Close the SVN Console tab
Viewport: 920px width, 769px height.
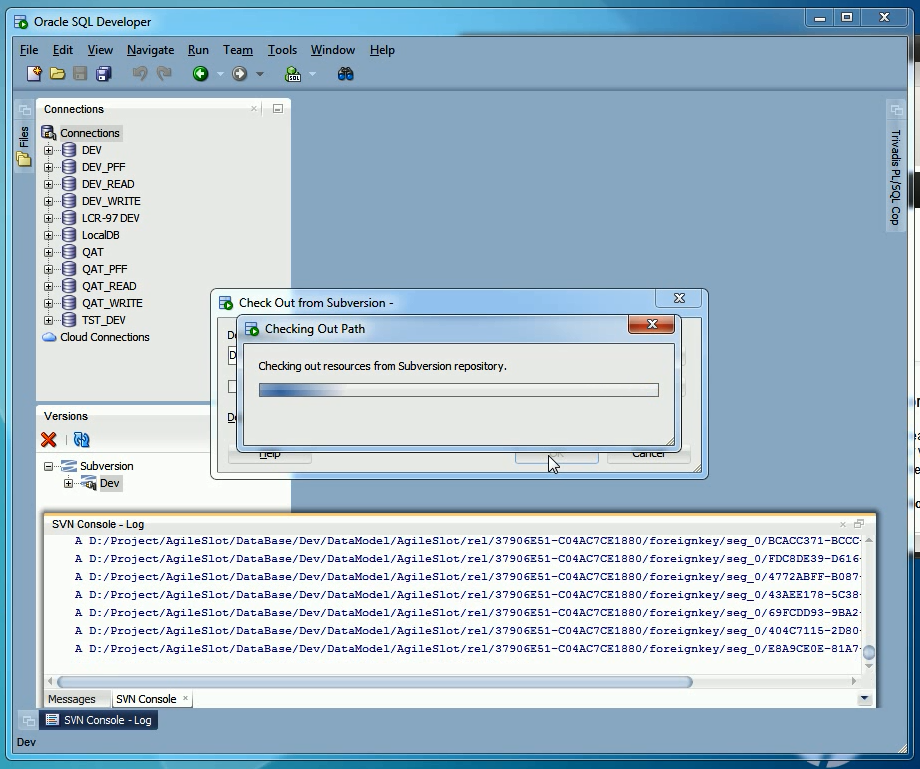pos(185,698)
